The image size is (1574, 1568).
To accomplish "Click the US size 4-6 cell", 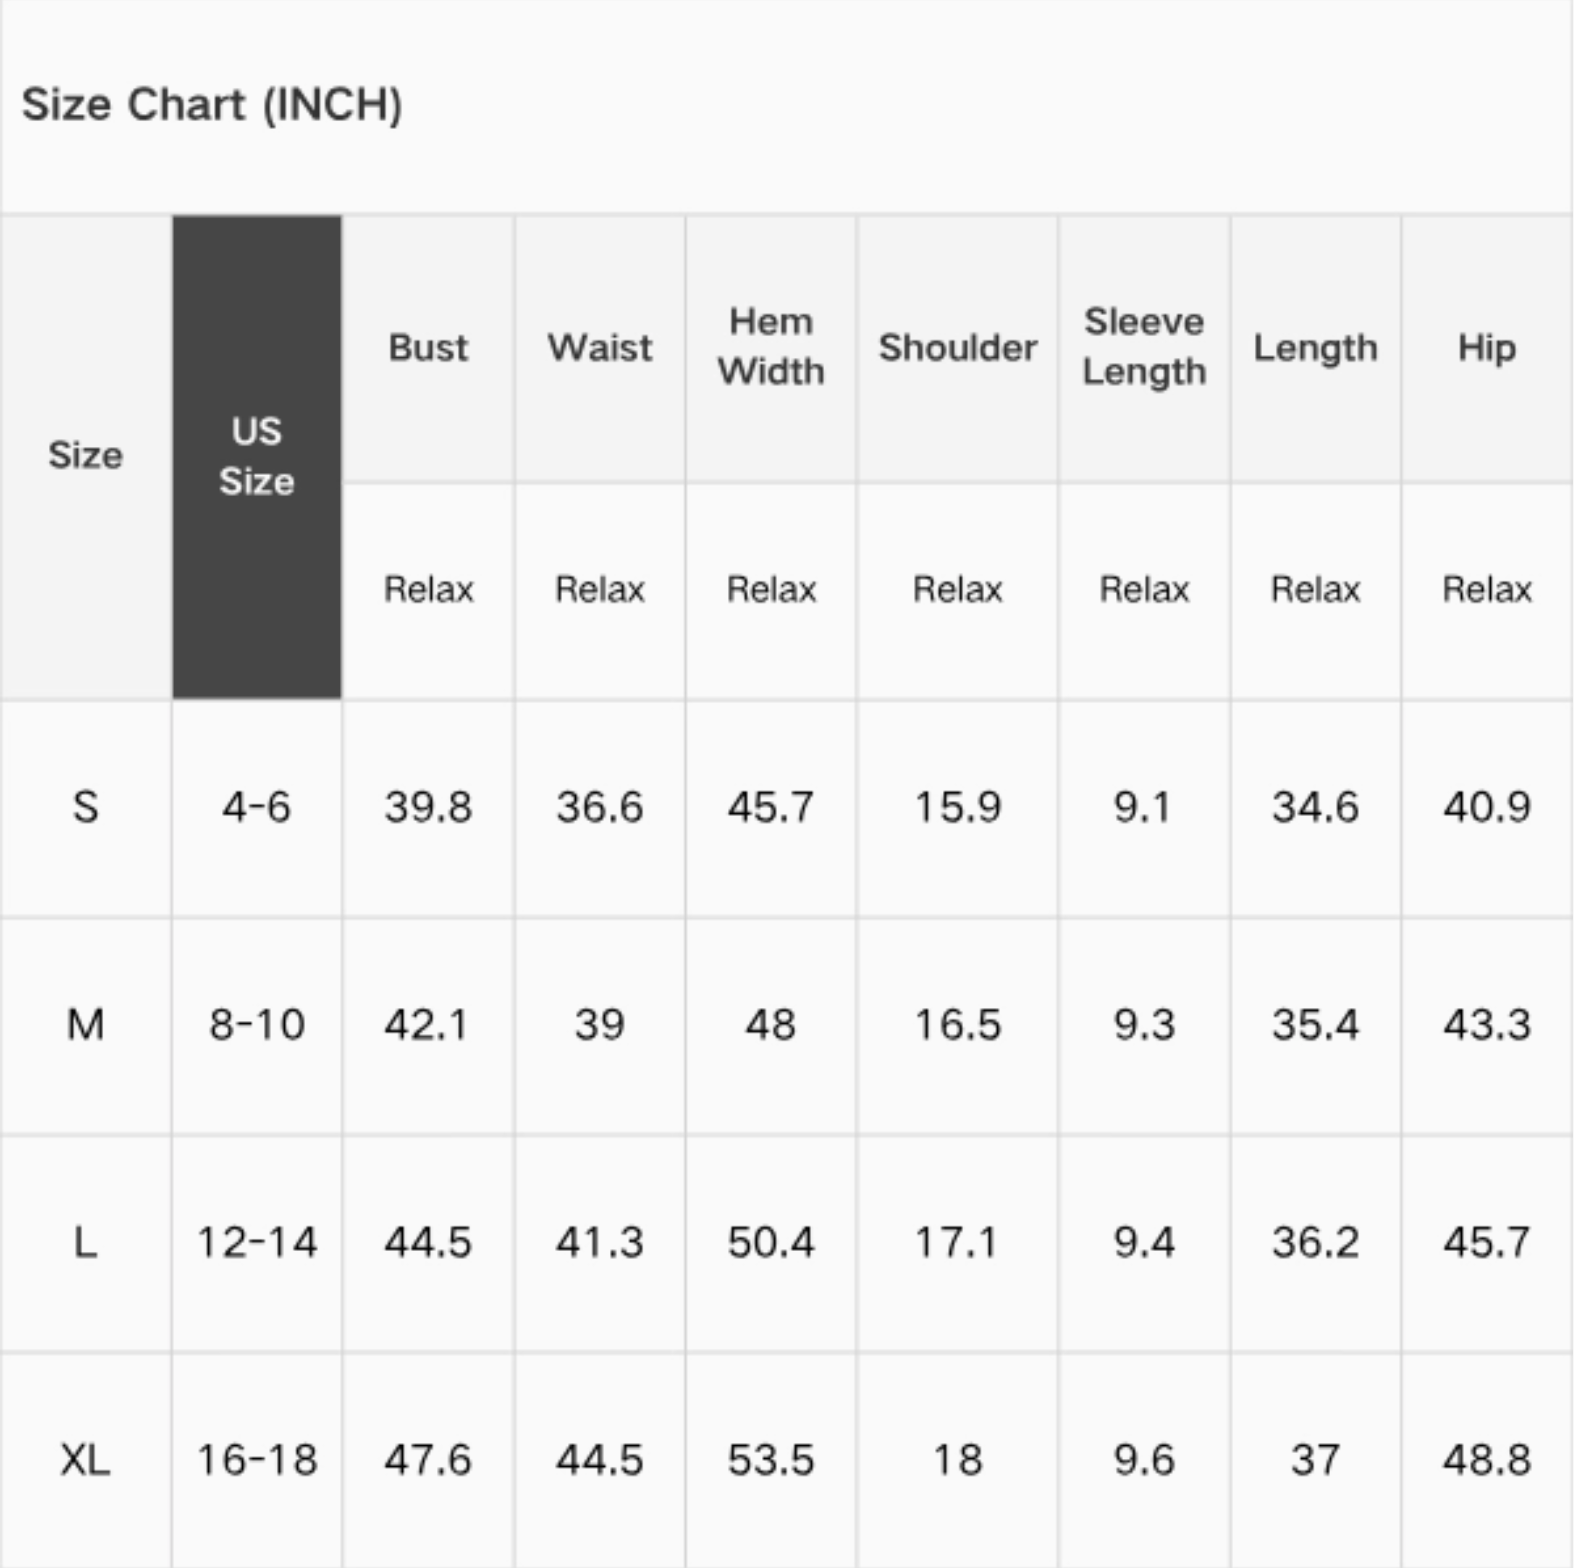I will tap(257, 807).
